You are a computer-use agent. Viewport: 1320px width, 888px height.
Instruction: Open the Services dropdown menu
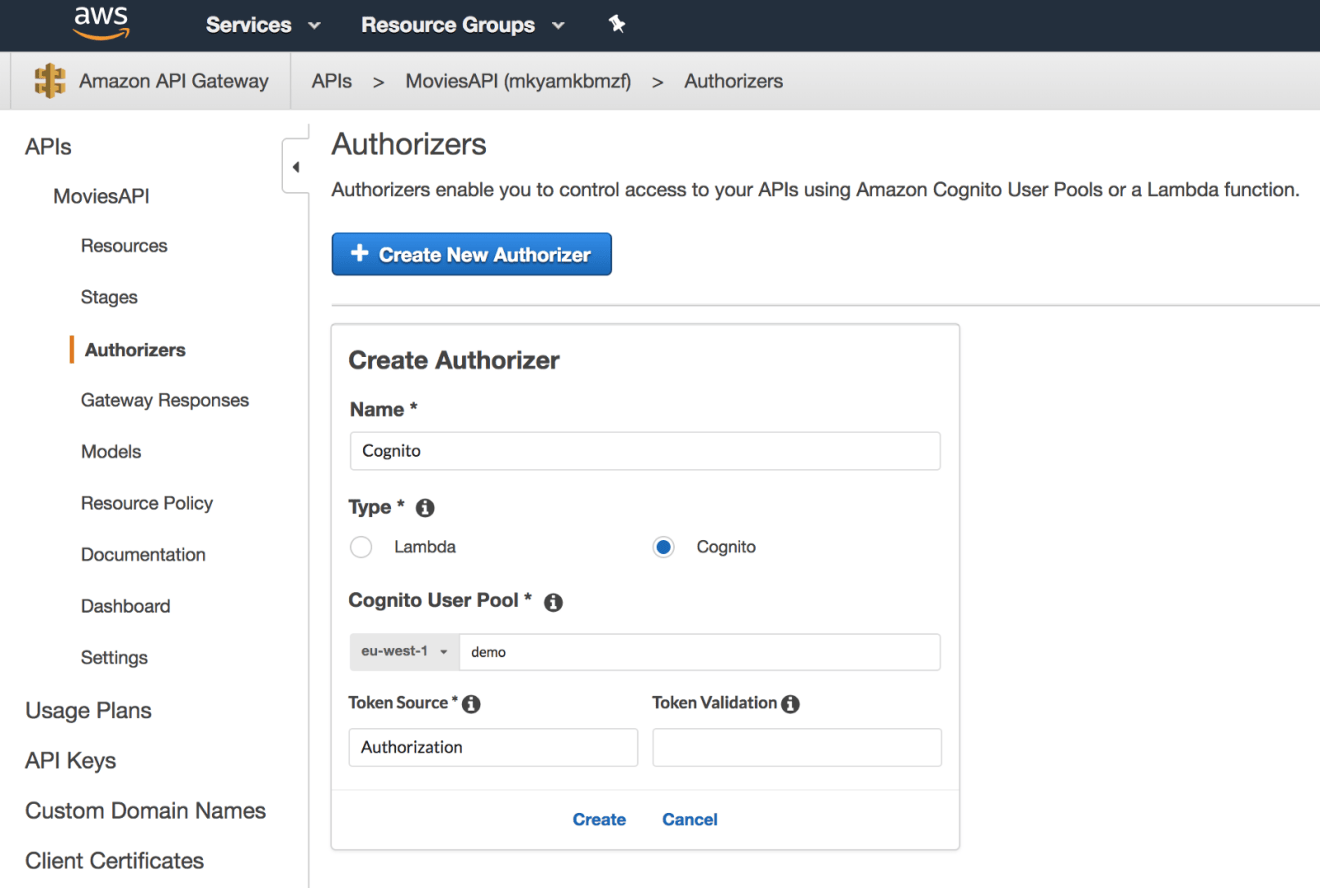(x=263, y=25)
